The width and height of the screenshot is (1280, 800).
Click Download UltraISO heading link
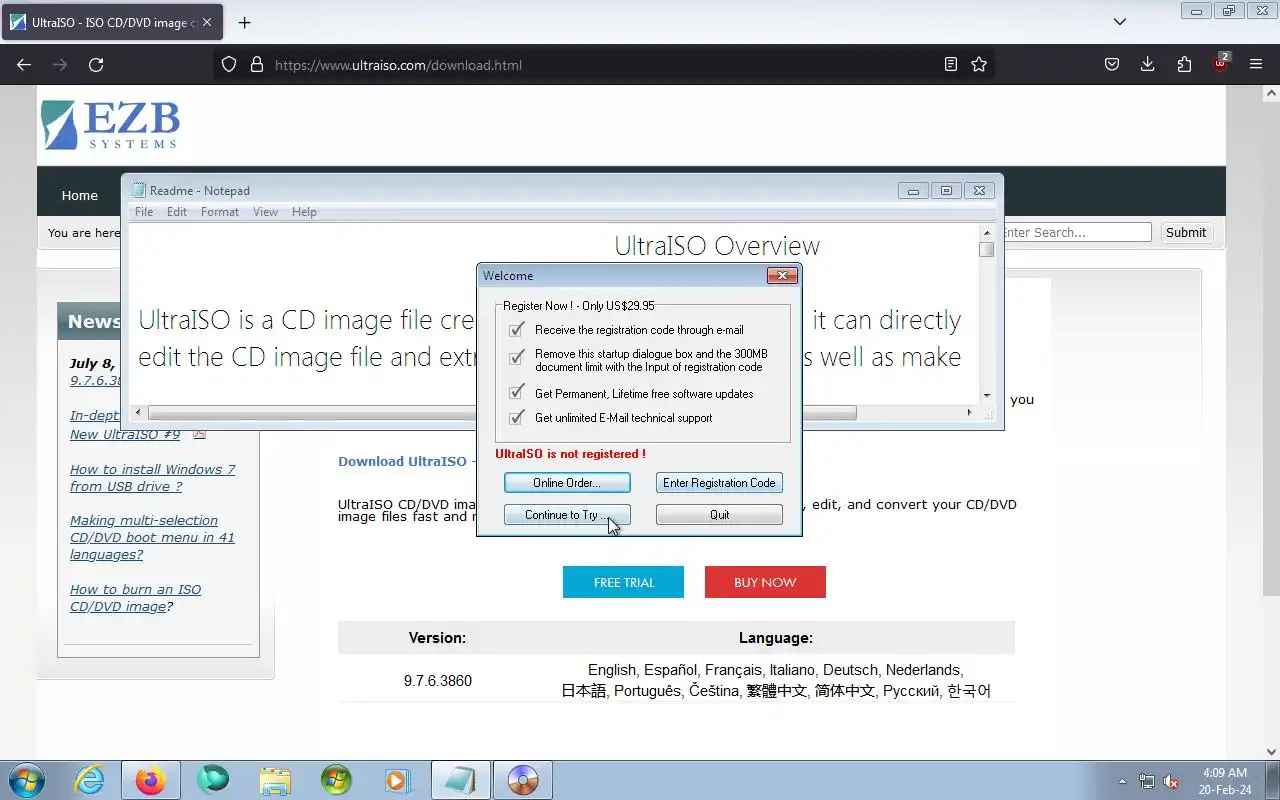403,461
